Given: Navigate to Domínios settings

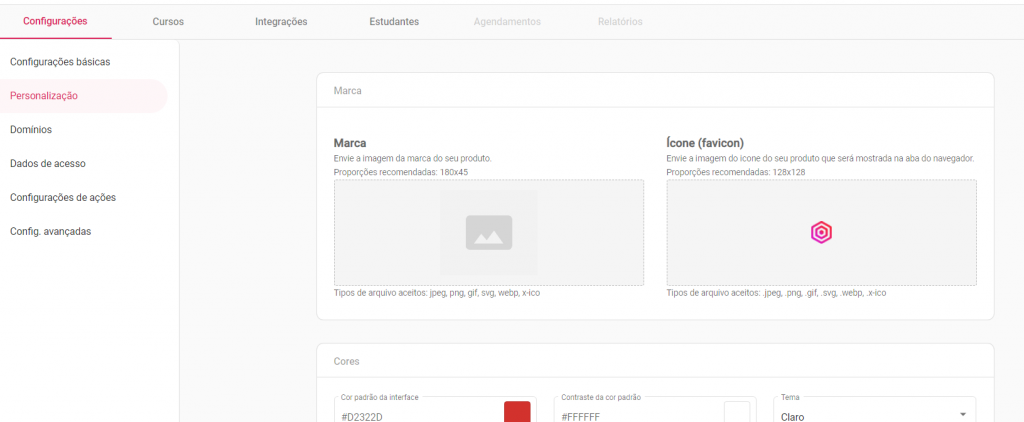Looking at the screenshot, I should (x=31, y=130).
